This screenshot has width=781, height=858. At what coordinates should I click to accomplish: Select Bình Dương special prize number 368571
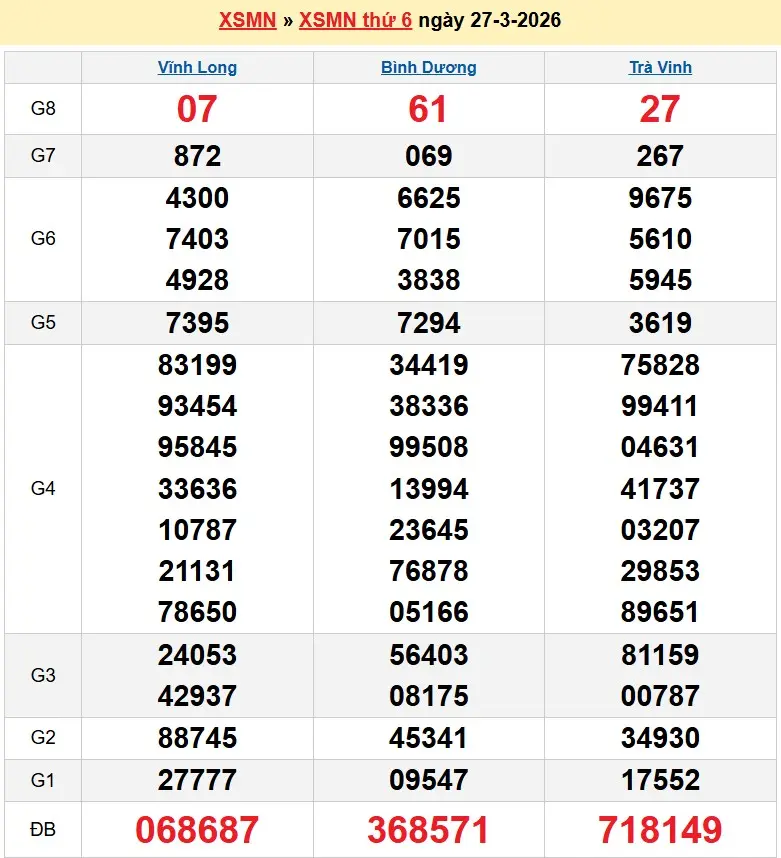pyautogui.click(x=428, y=830)
